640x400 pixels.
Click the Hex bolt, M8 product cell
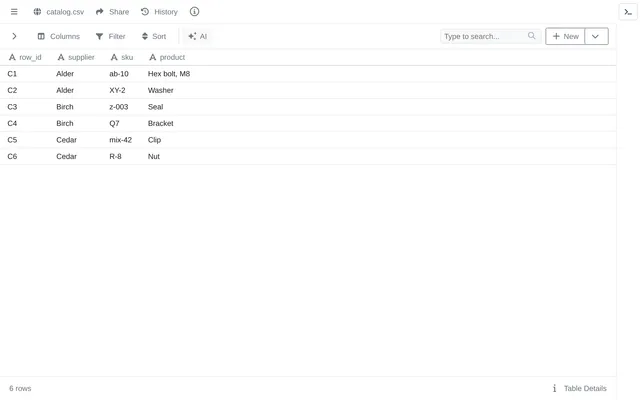(169, 74)
